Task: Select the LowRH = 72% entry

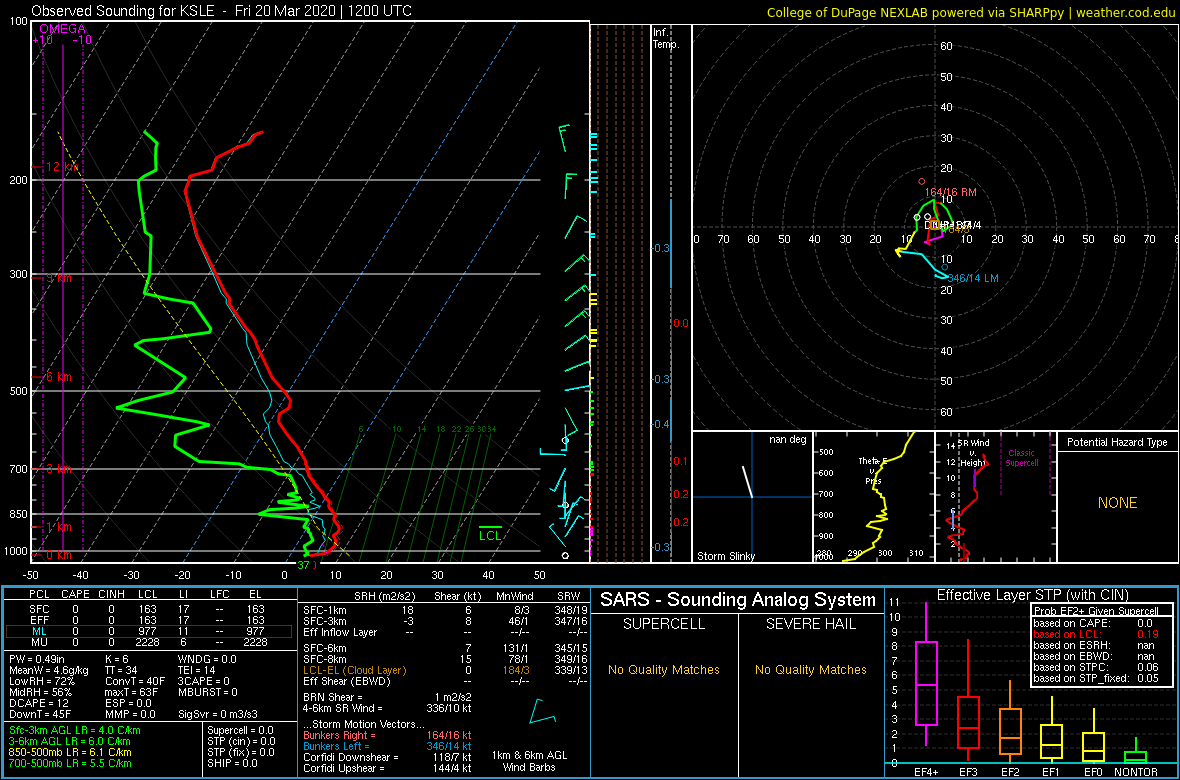Action: point(41,681)
